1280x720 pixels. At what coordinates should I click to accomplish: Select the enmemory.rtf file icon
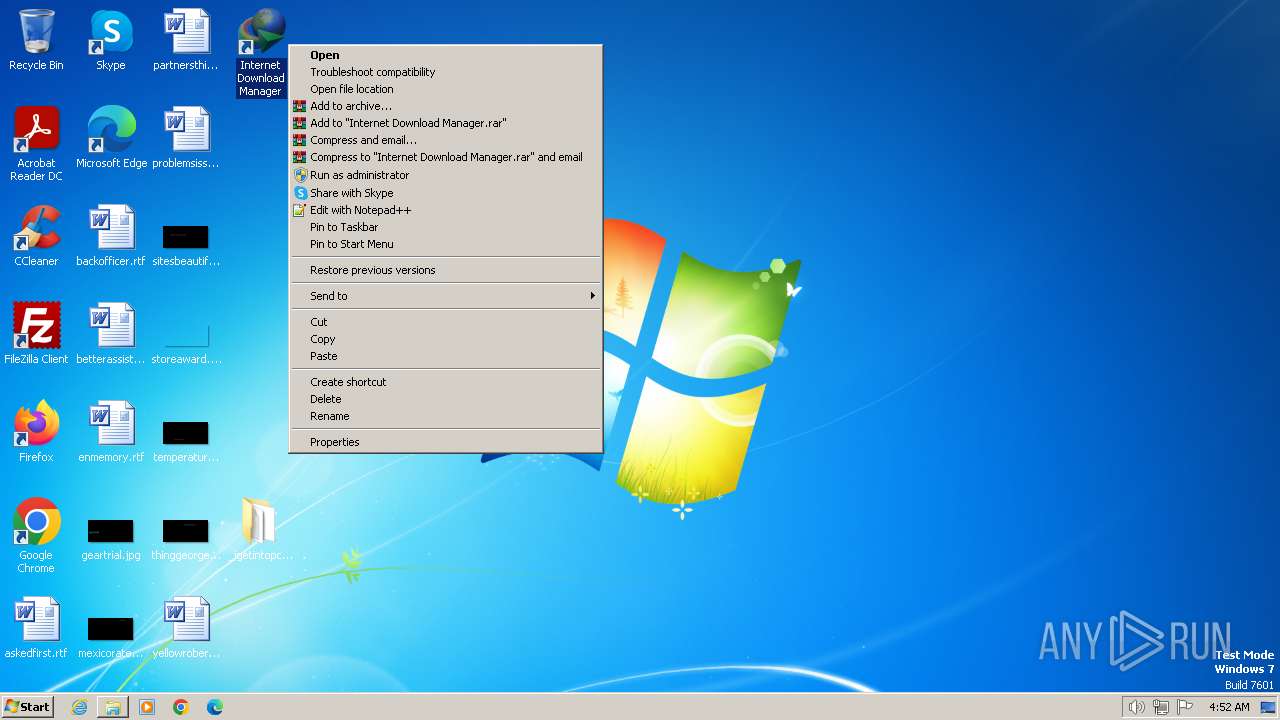[111, 432]
